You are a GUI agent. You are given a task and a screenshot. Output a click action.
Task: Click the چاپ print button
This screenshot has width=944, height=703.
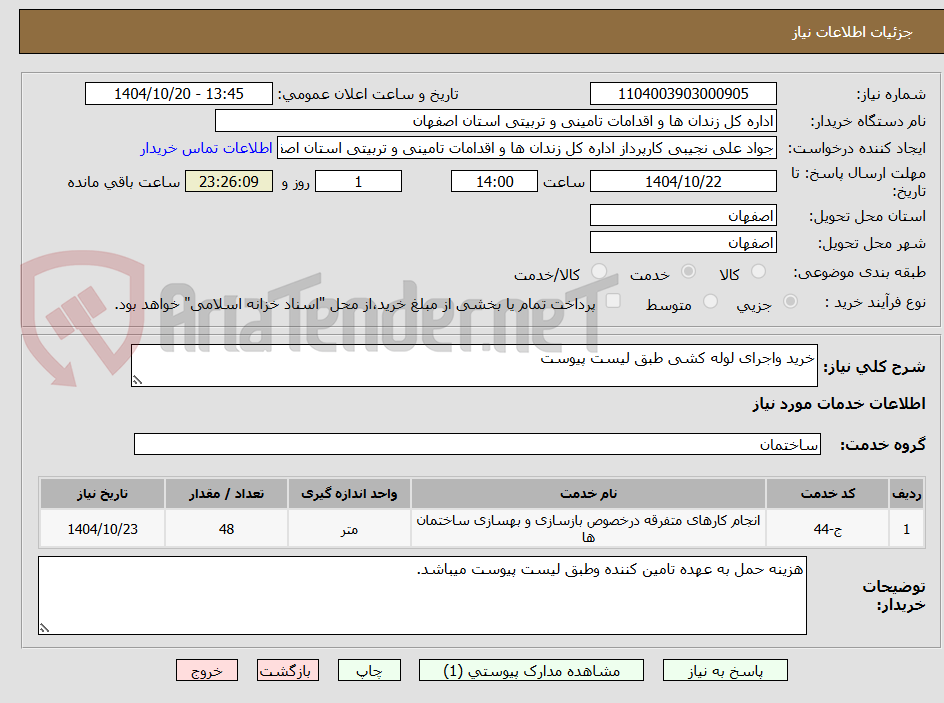point(369,670)
